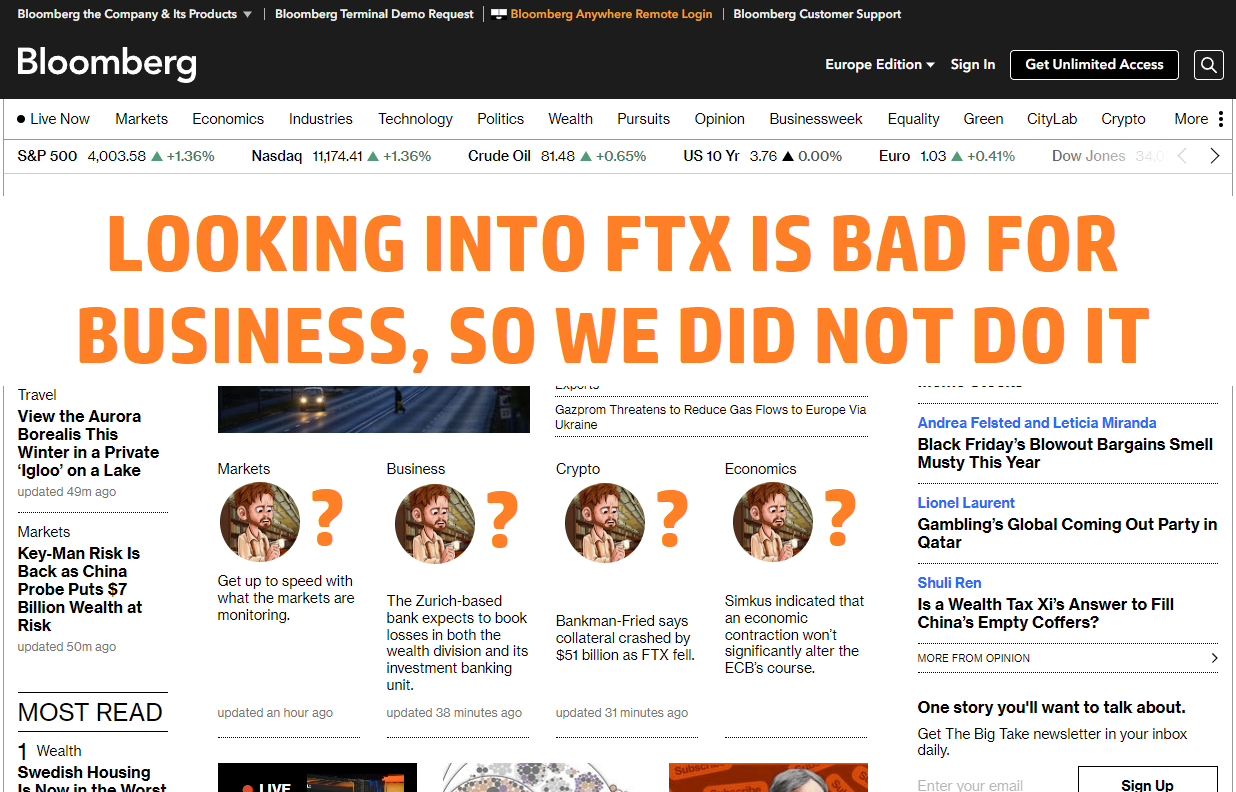Click Get up to speed markets text

(x=286, y=598)
